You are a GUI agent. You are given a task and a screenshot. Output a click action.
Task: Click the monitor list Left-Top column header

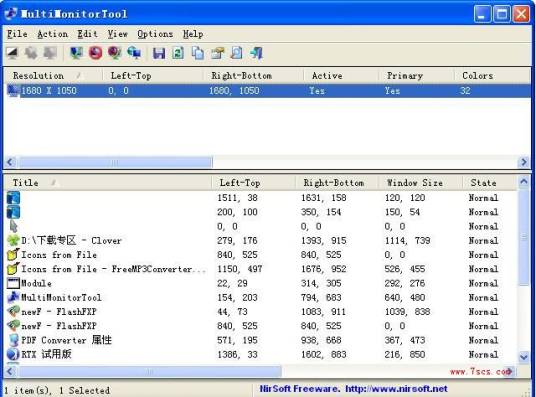(153, 76)
